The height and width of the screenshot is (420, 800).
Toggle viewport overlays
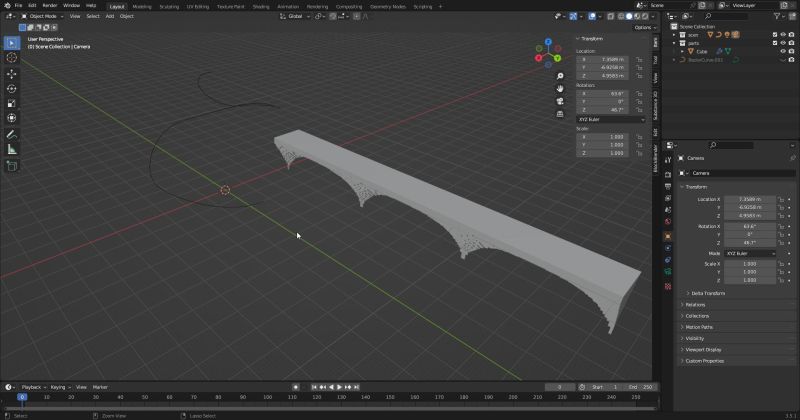592,16
